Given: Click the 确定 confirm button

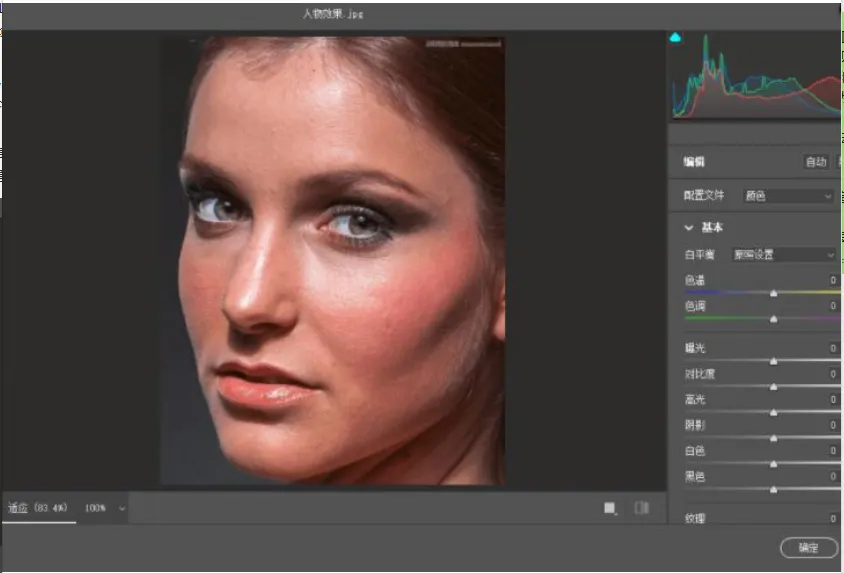Looking at the screenshot, I should [808, 548].
